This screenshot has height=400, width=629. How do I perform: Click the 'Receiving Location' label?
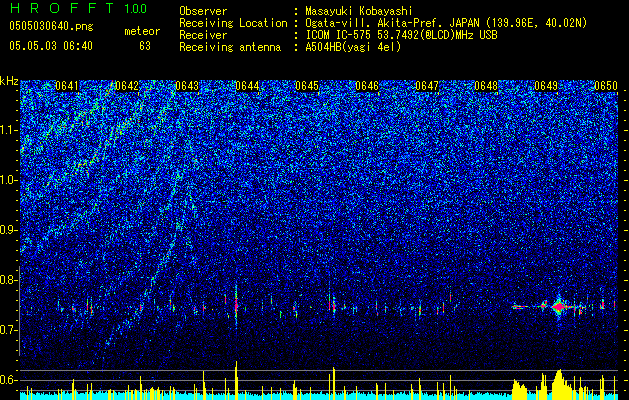[x=233, y=23]
